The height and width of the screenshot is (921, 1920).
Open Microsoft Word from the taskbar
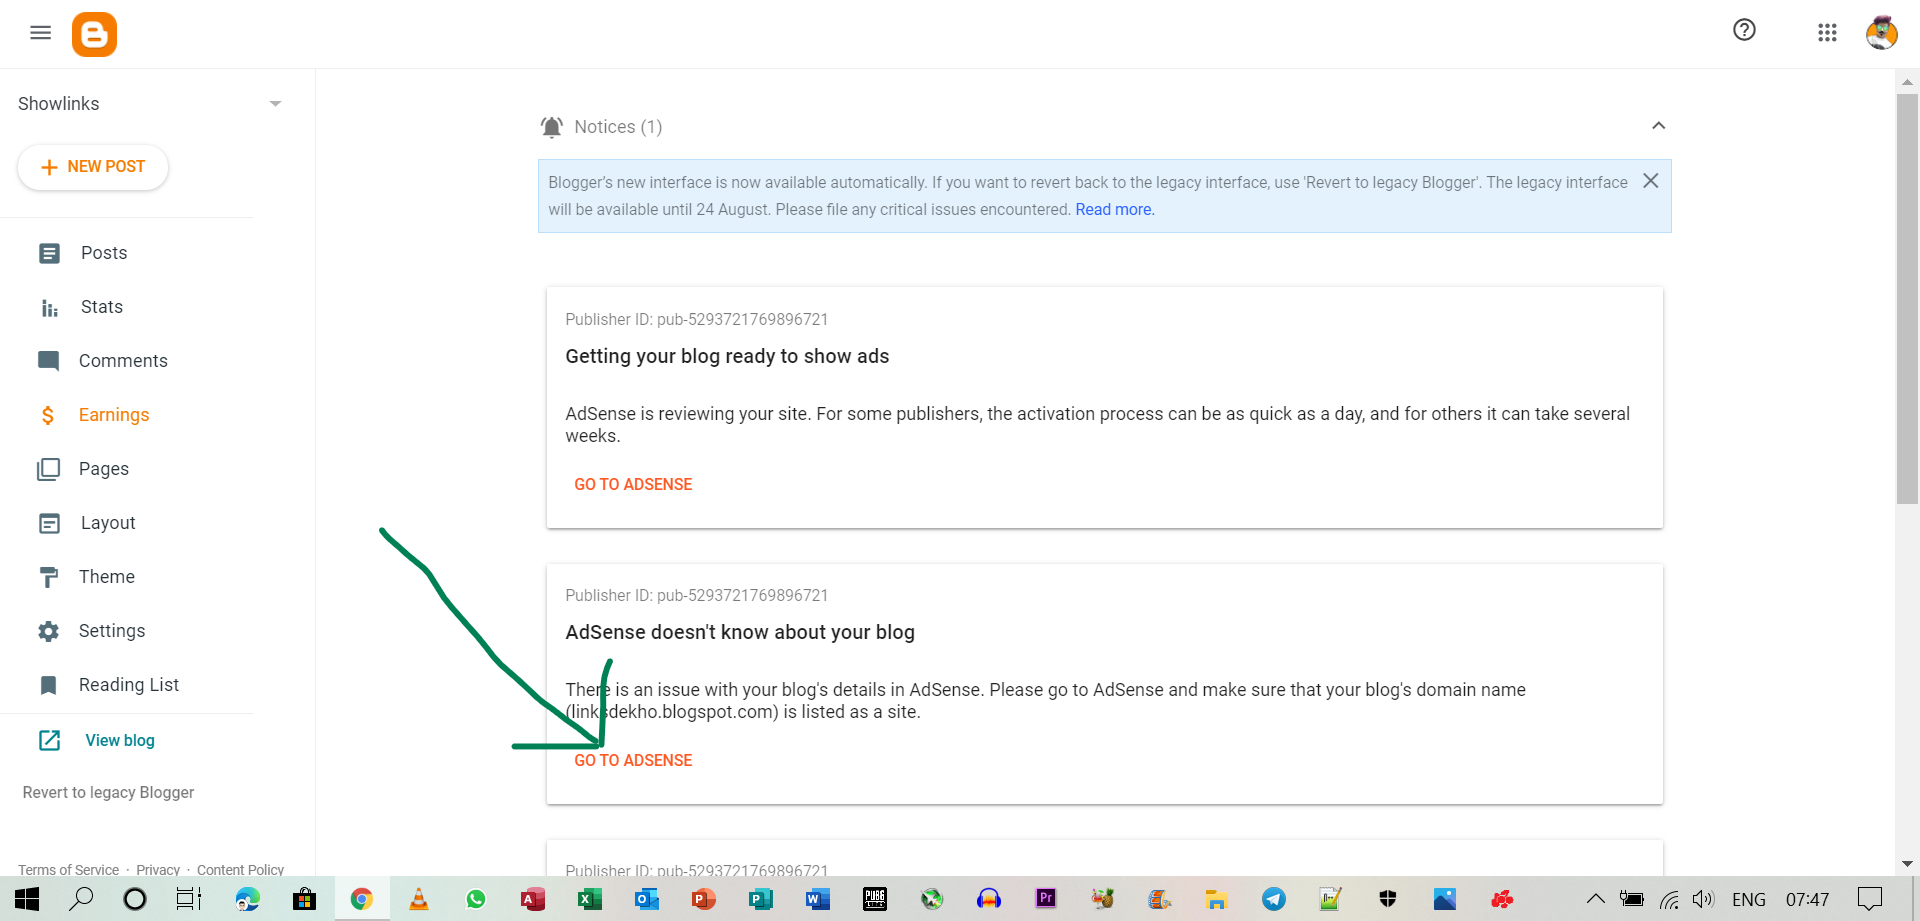point(818,899)
